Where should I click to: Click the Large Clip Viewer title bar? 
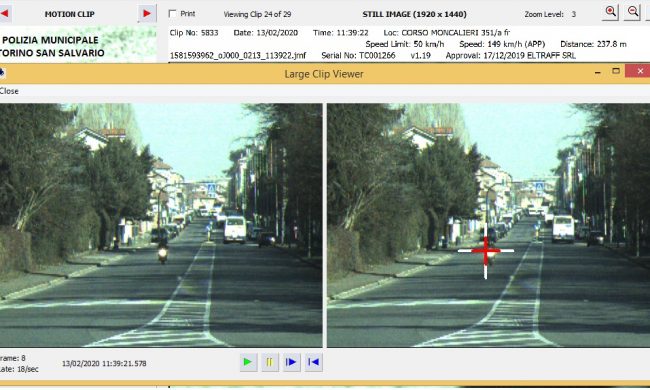pyautogui.click(x=324, y=74)
